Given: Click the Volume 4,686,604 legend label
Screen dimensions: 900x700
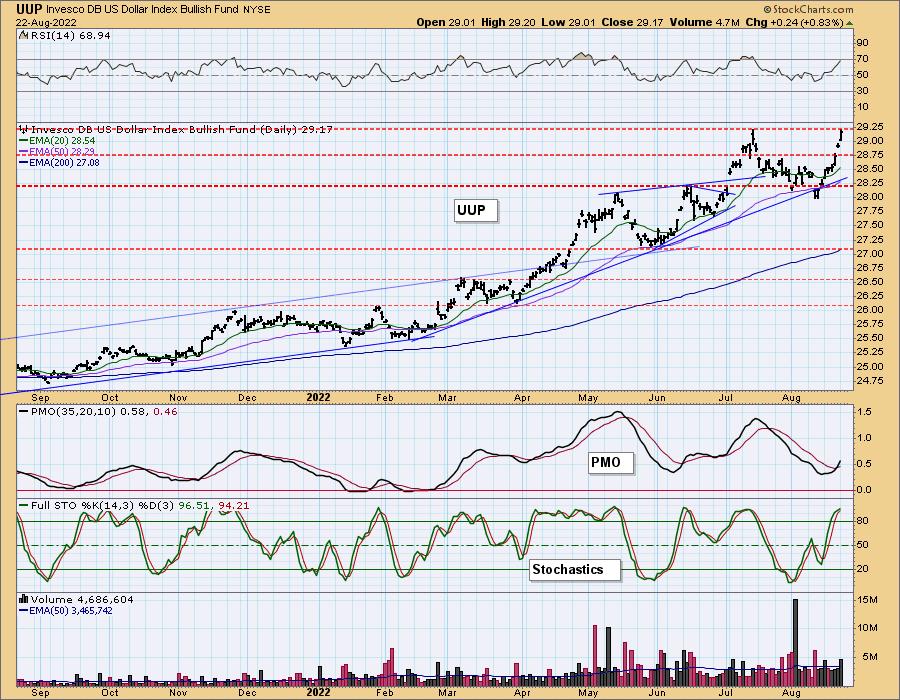Looking at the screenshot, I should click(x=82, y=600).
